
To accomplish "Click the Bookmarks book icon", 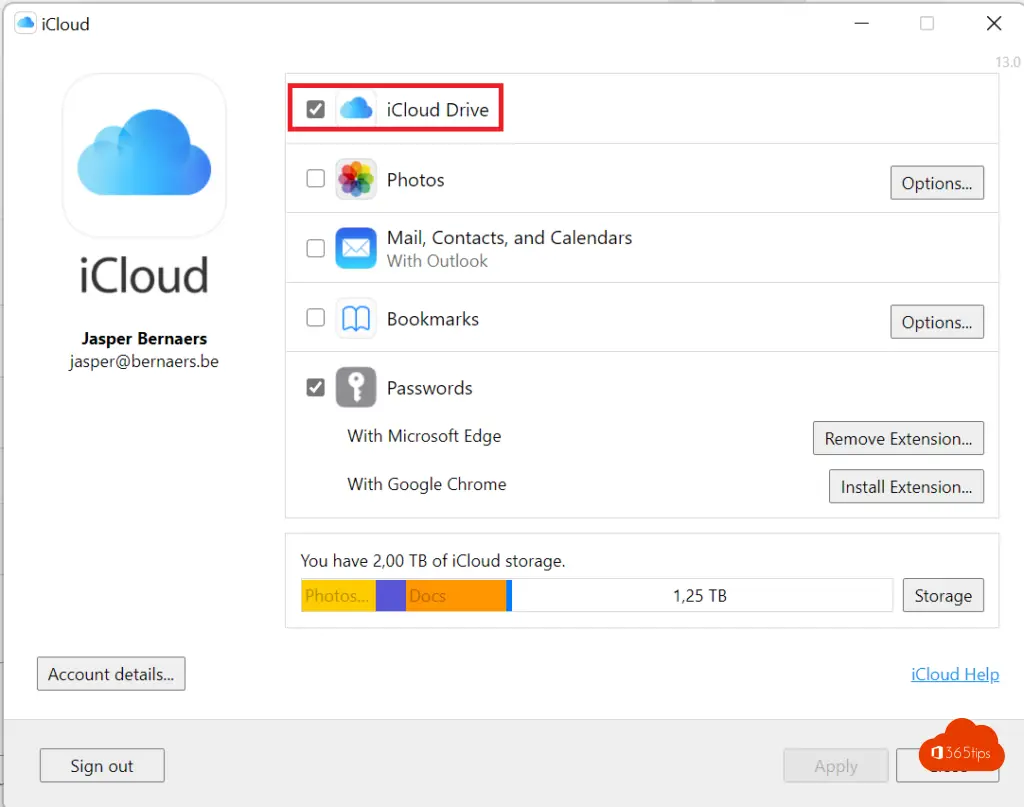I will (x=356, y=319).
